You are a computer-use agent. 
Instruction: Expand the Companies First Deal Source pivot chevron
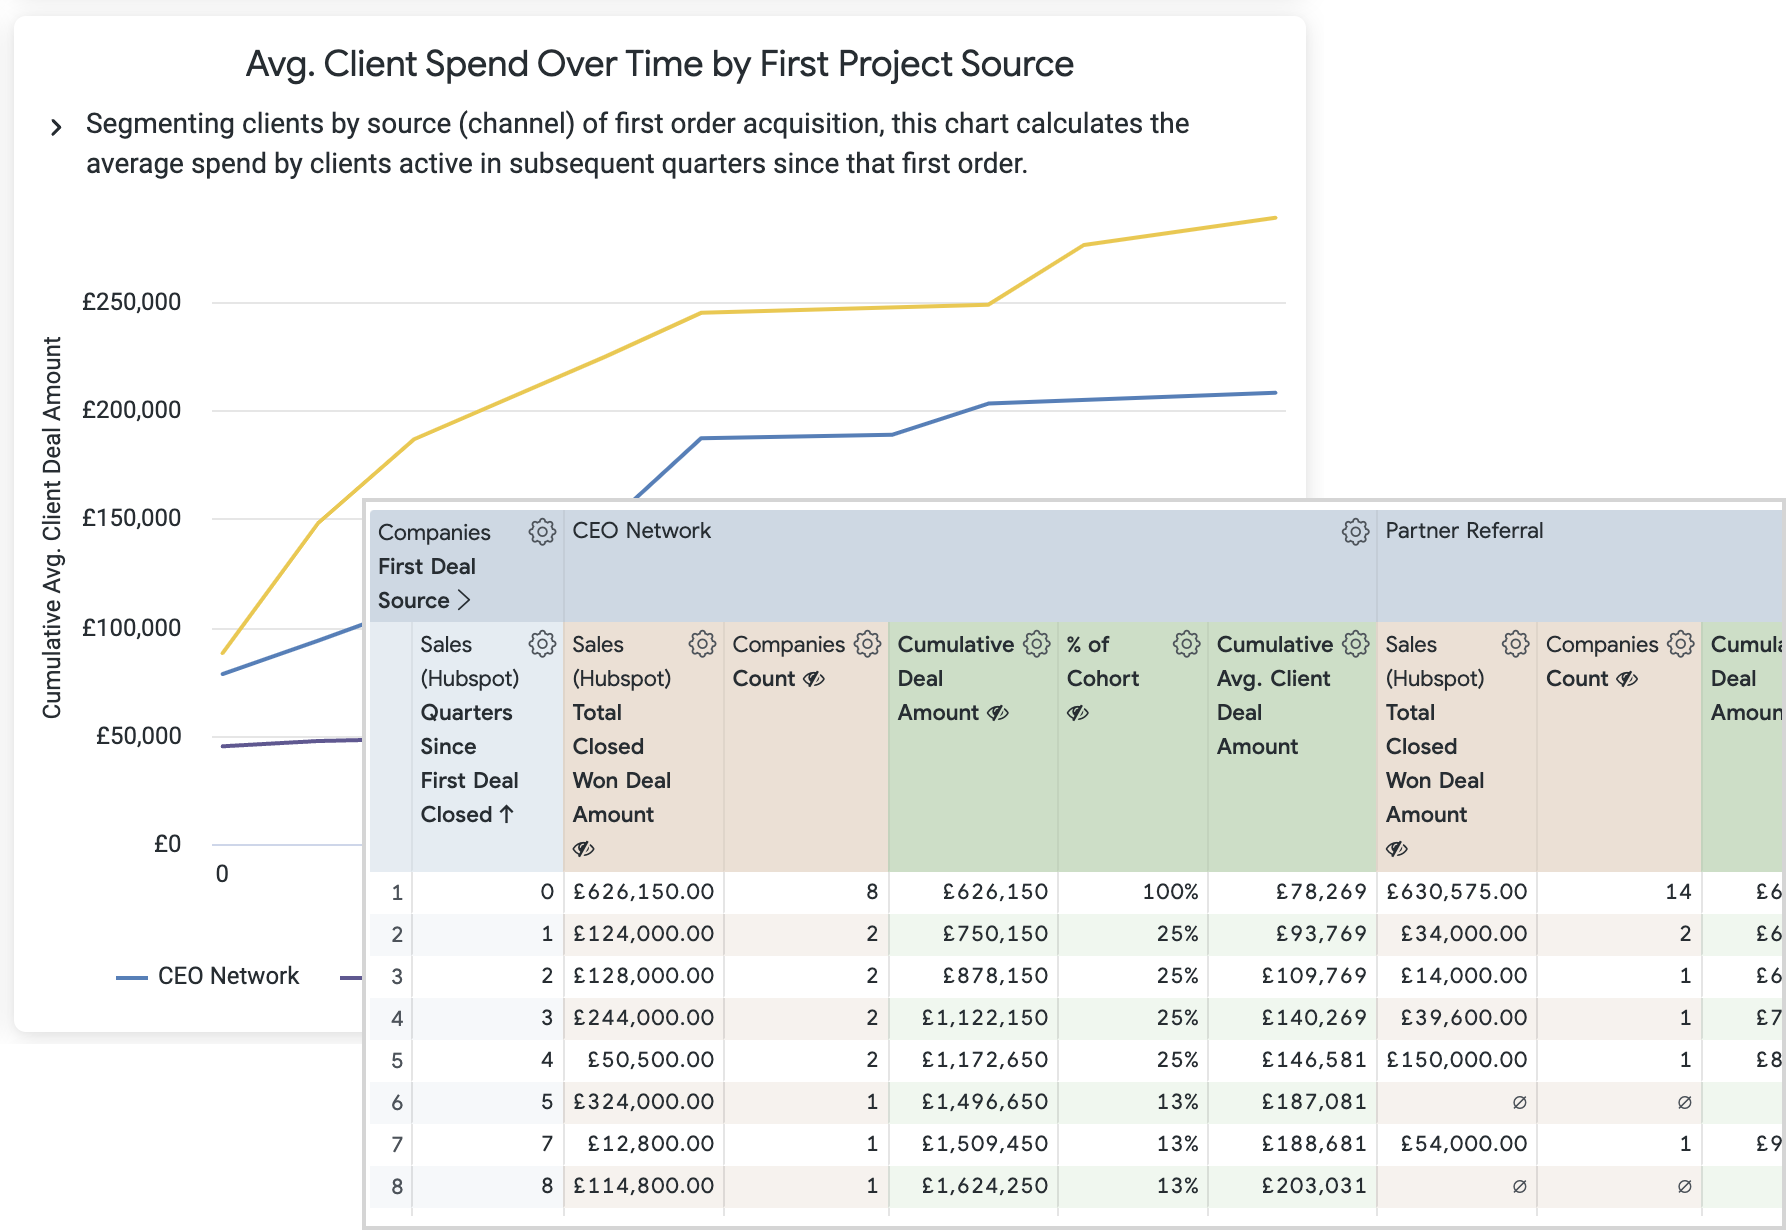463,600
